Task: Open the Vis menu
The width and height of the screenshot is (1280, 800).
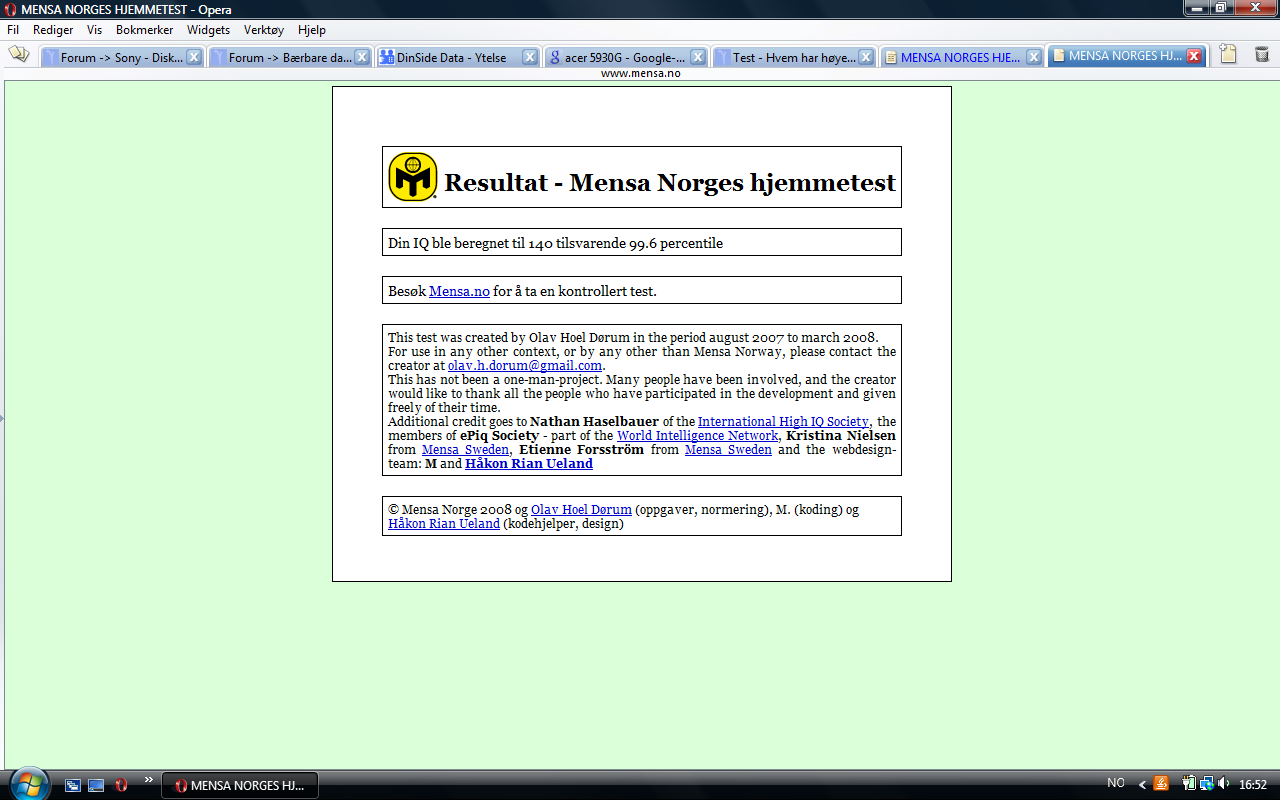Action: (x=94, y=30)
